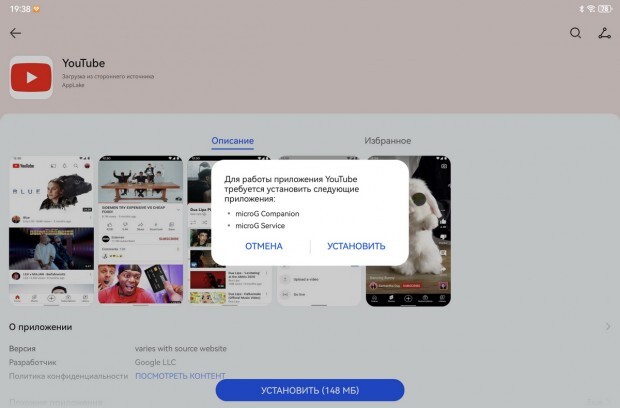The height and width of the screenshot is (408, 620).
Task: Open the ПОСМОТРЕТЬ КОНТЕНТ privacy link
Action: 180,376
